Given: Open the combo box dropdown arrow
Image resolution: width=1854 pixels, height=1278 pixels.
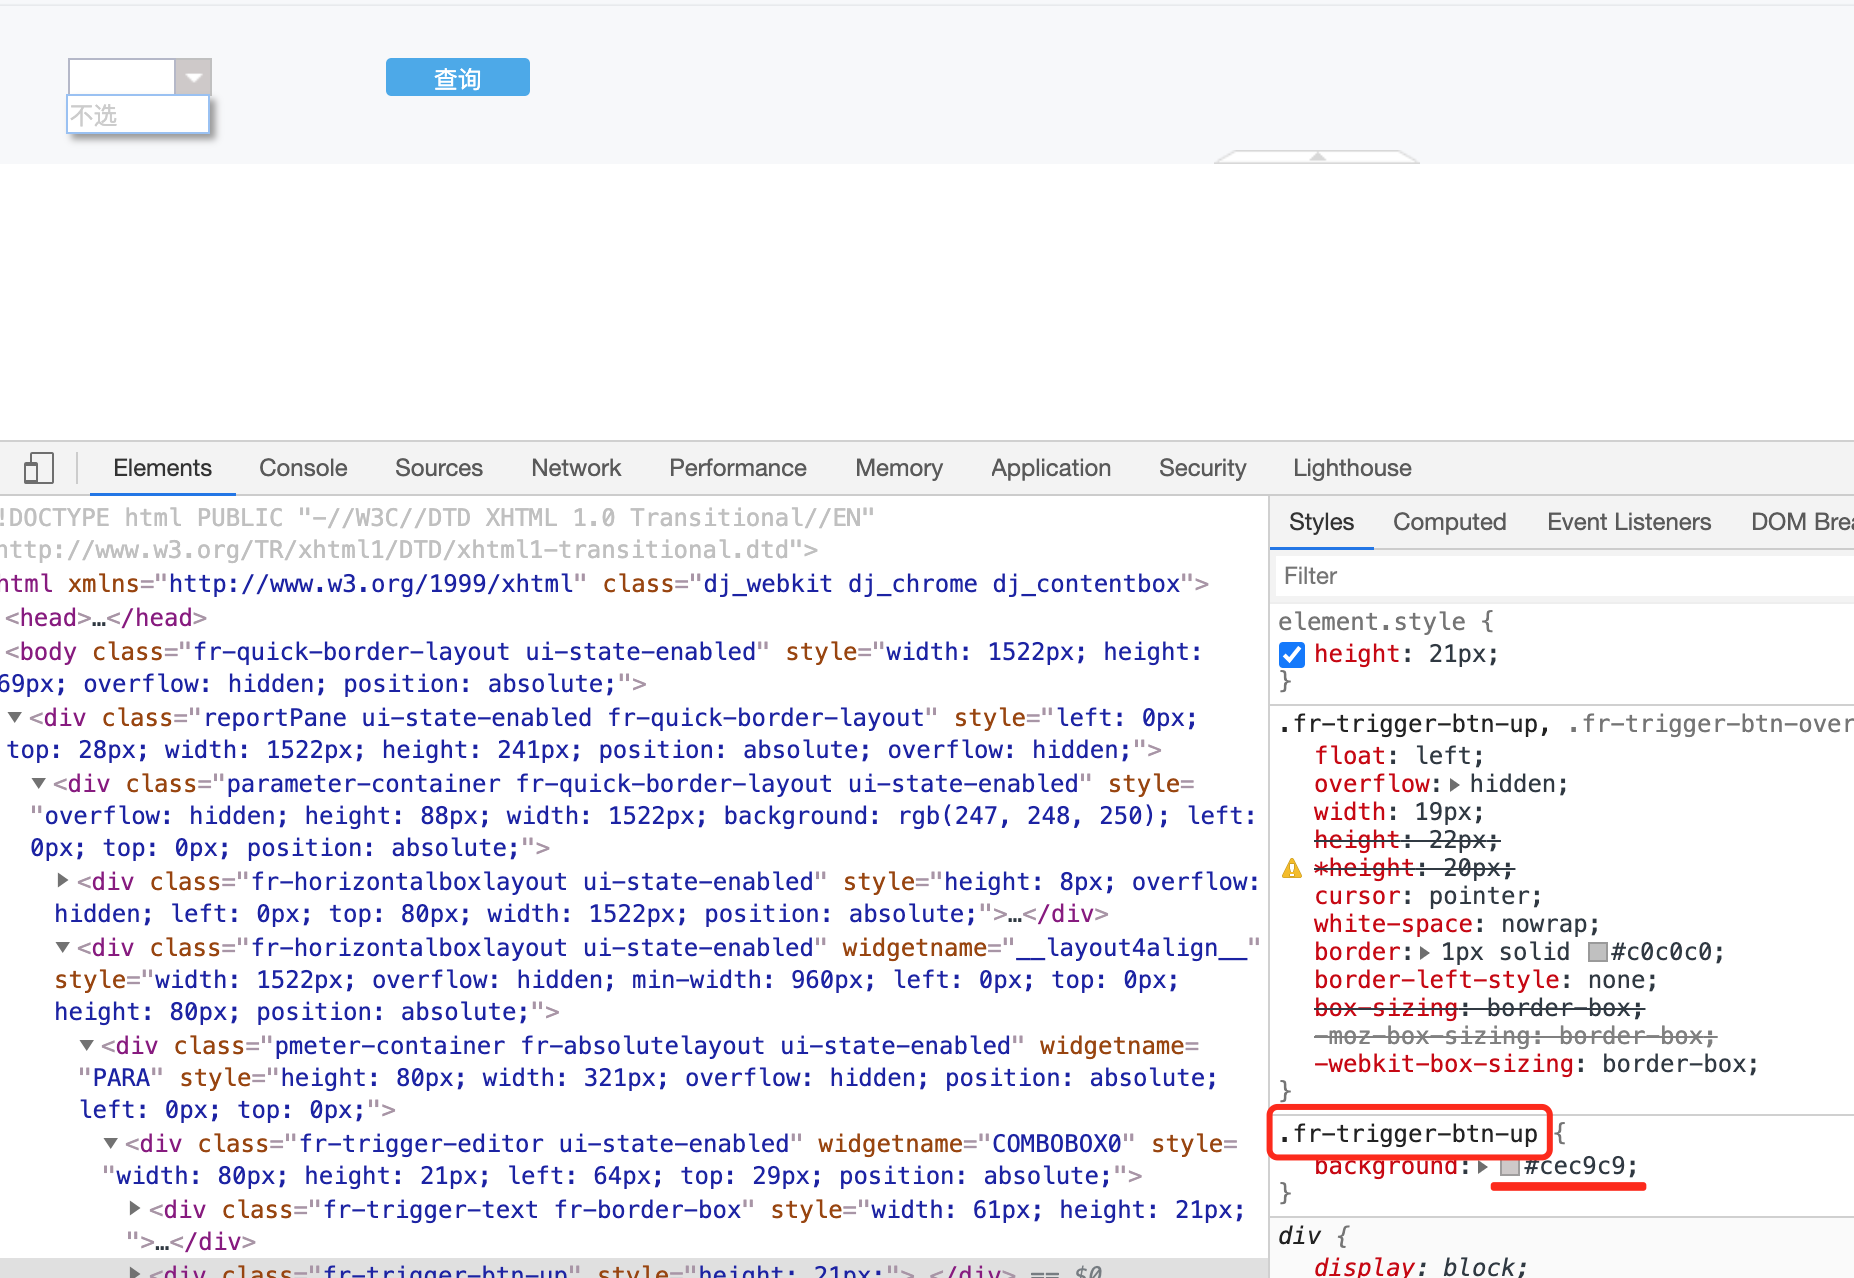Looking at the screenshot, I should (x=193, y=76).
